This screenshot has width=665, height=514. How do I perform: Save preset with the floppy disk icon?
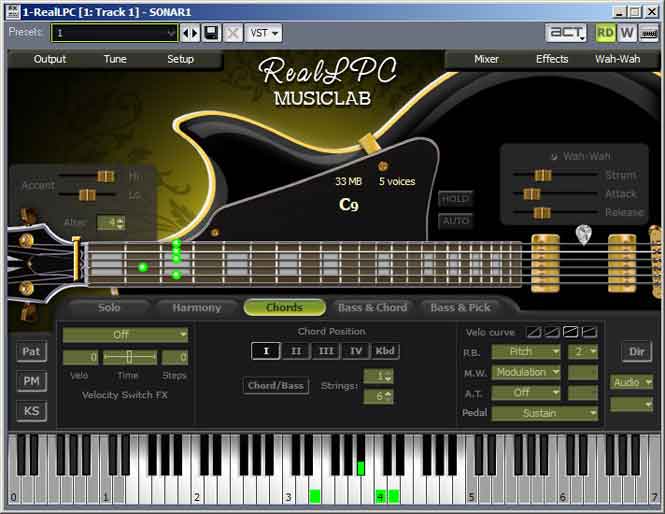pyautogui.click(x=211, y=33)
